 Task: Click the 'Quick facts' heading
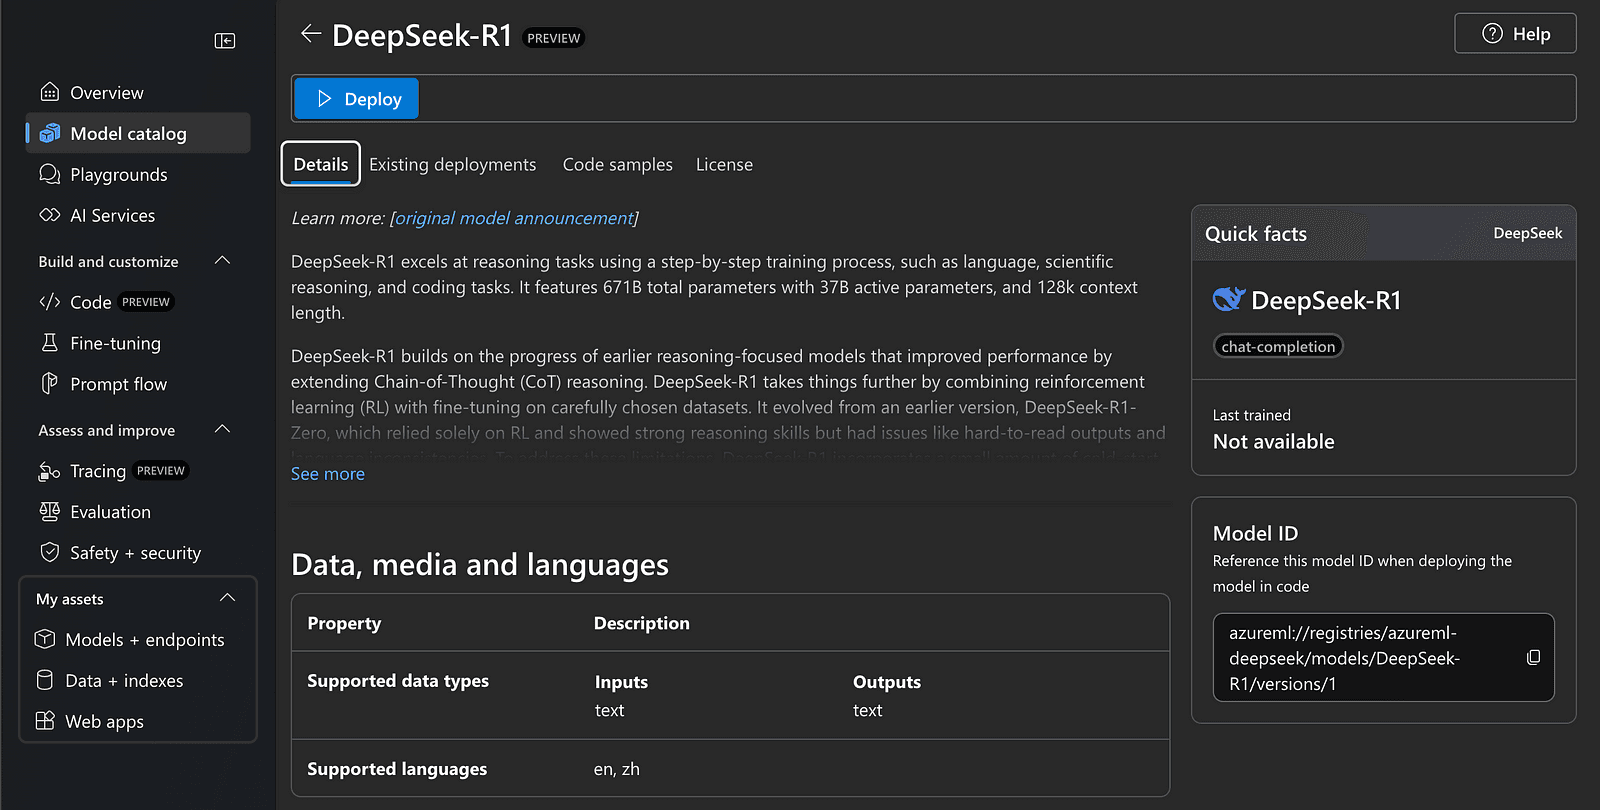pyautogui.click(x=1256, y=233)
